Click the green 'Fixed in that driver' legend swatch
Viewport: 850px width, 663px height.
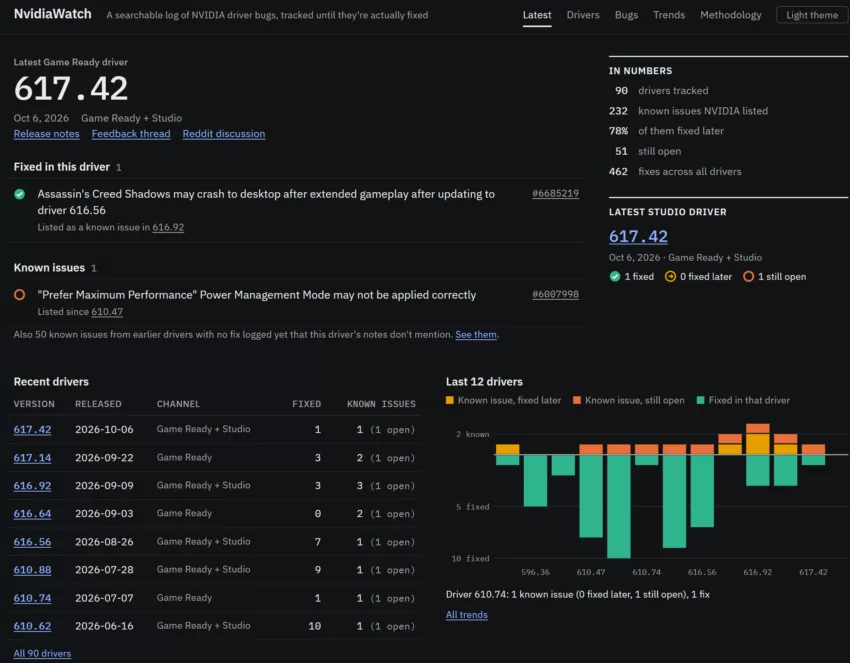pos(700,400)
